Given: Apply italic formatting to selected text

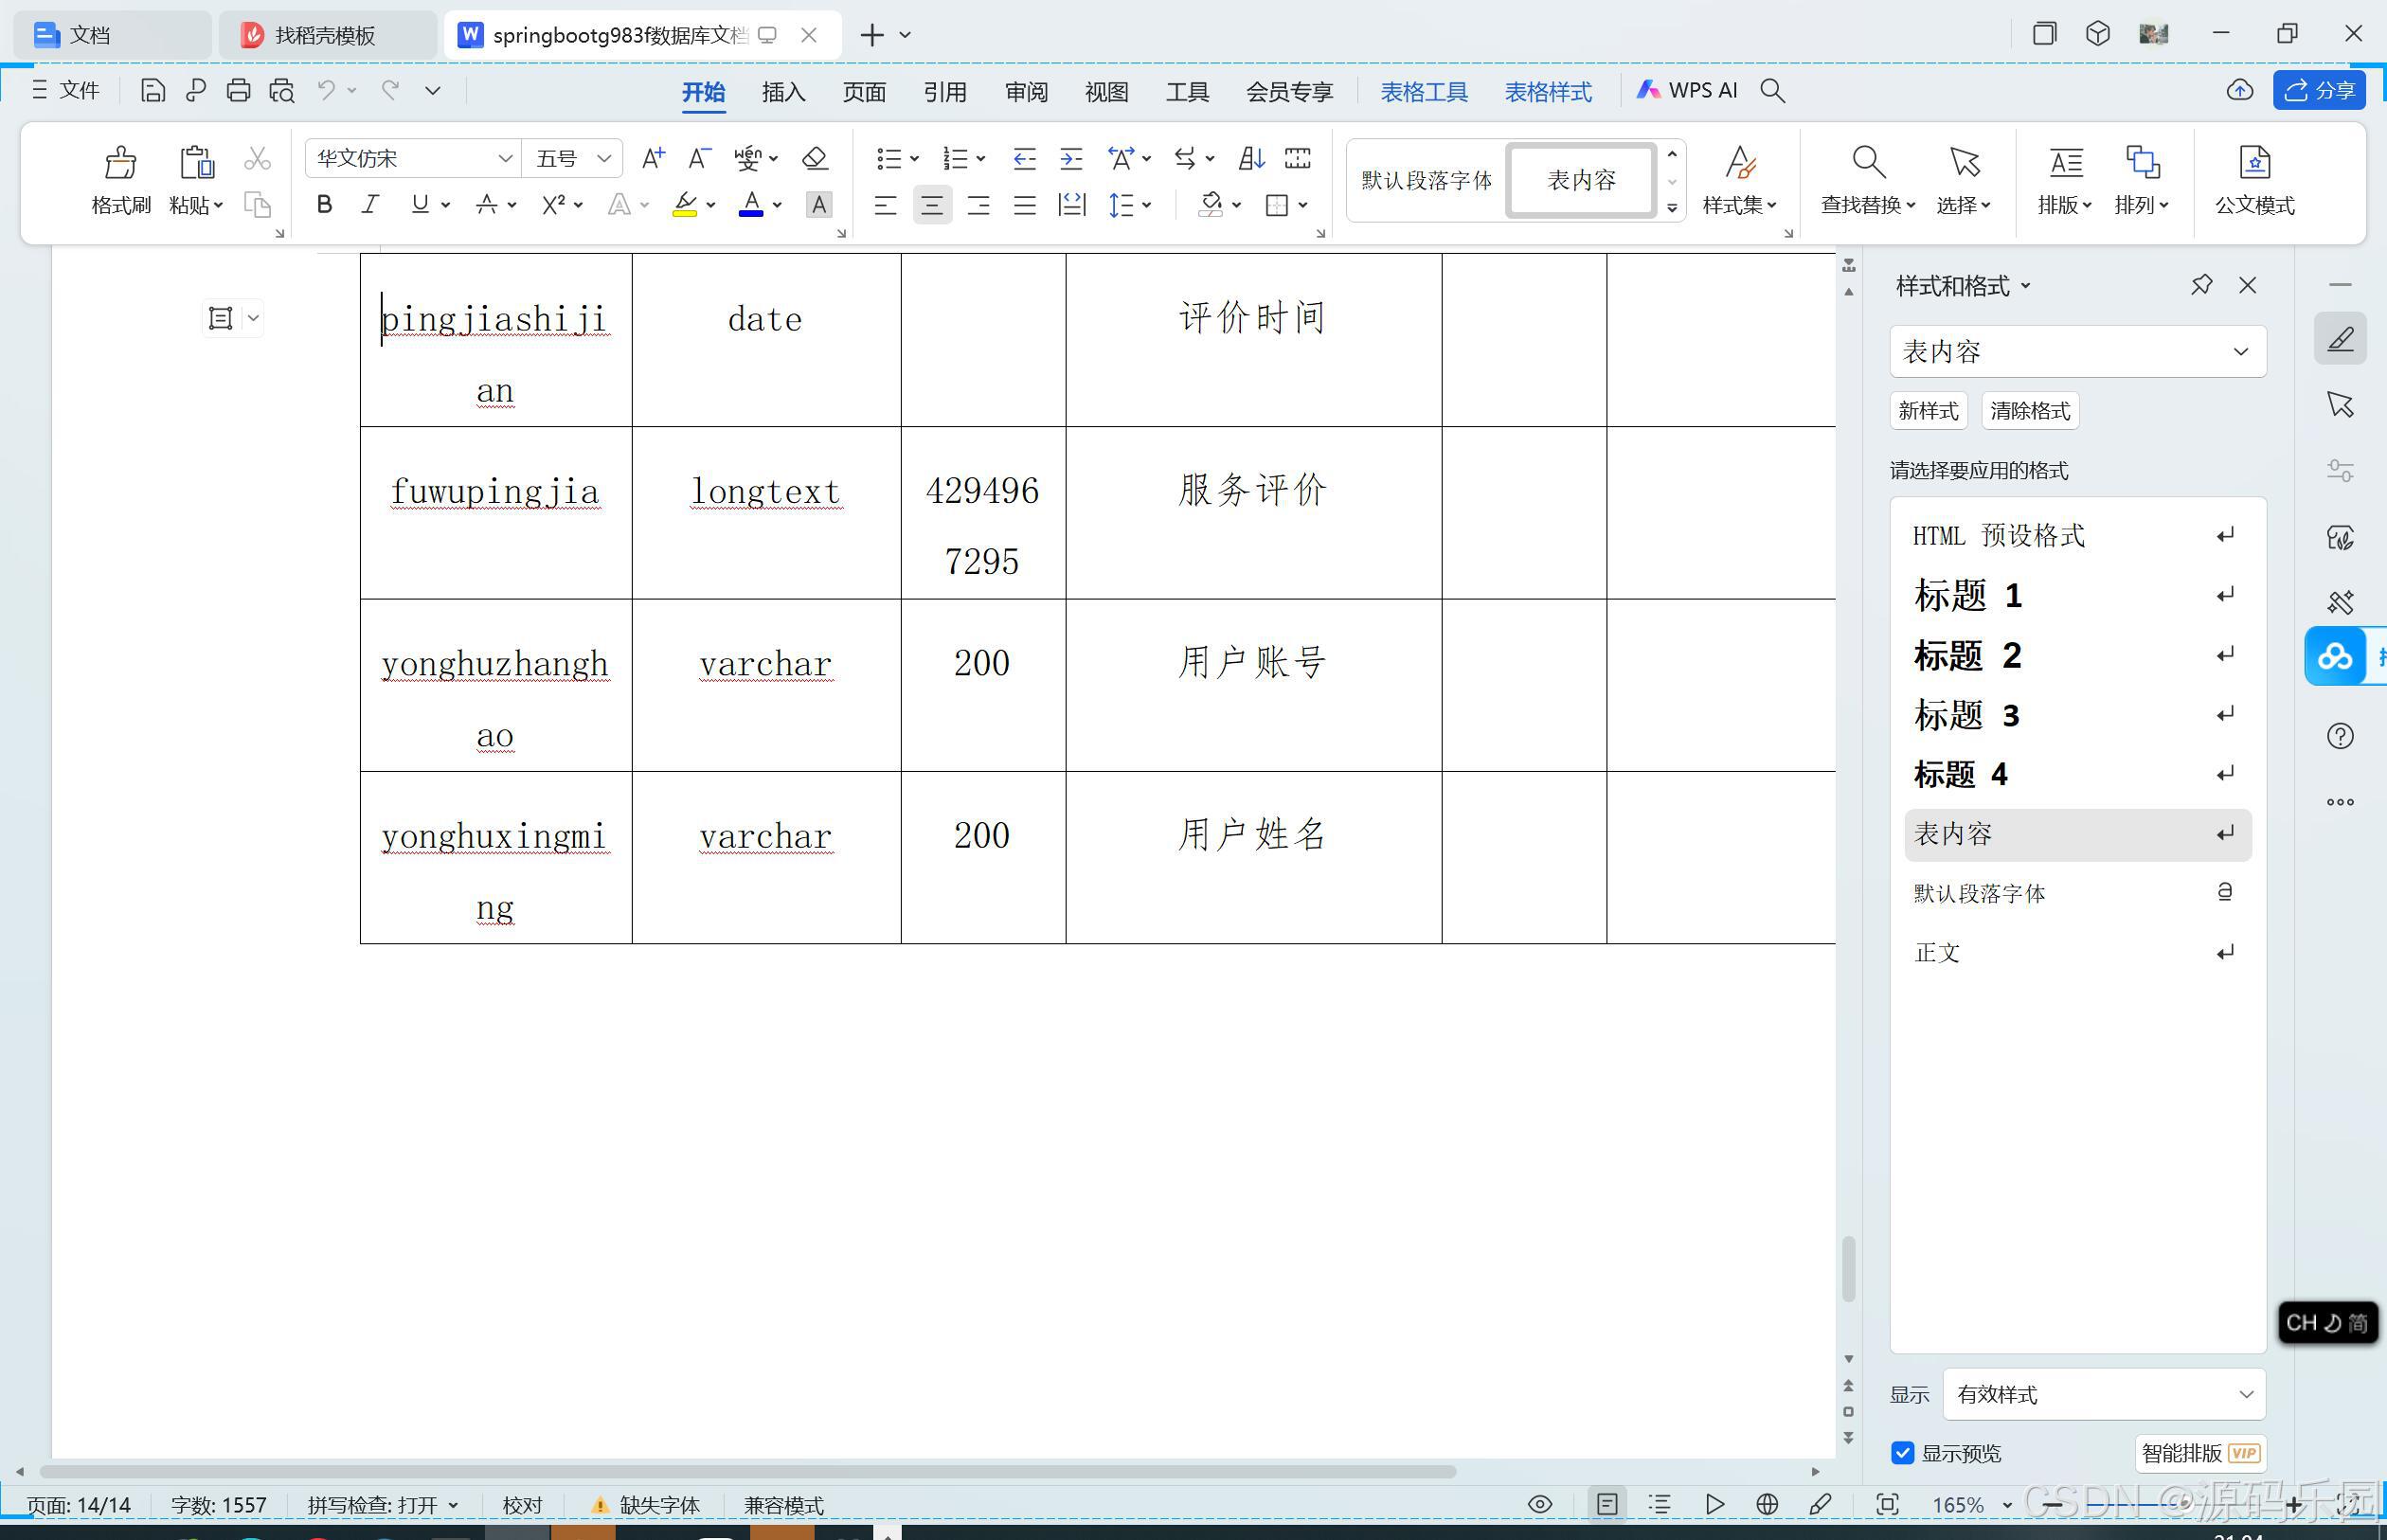Looking at the screenshot, I should tap(370, 204).
